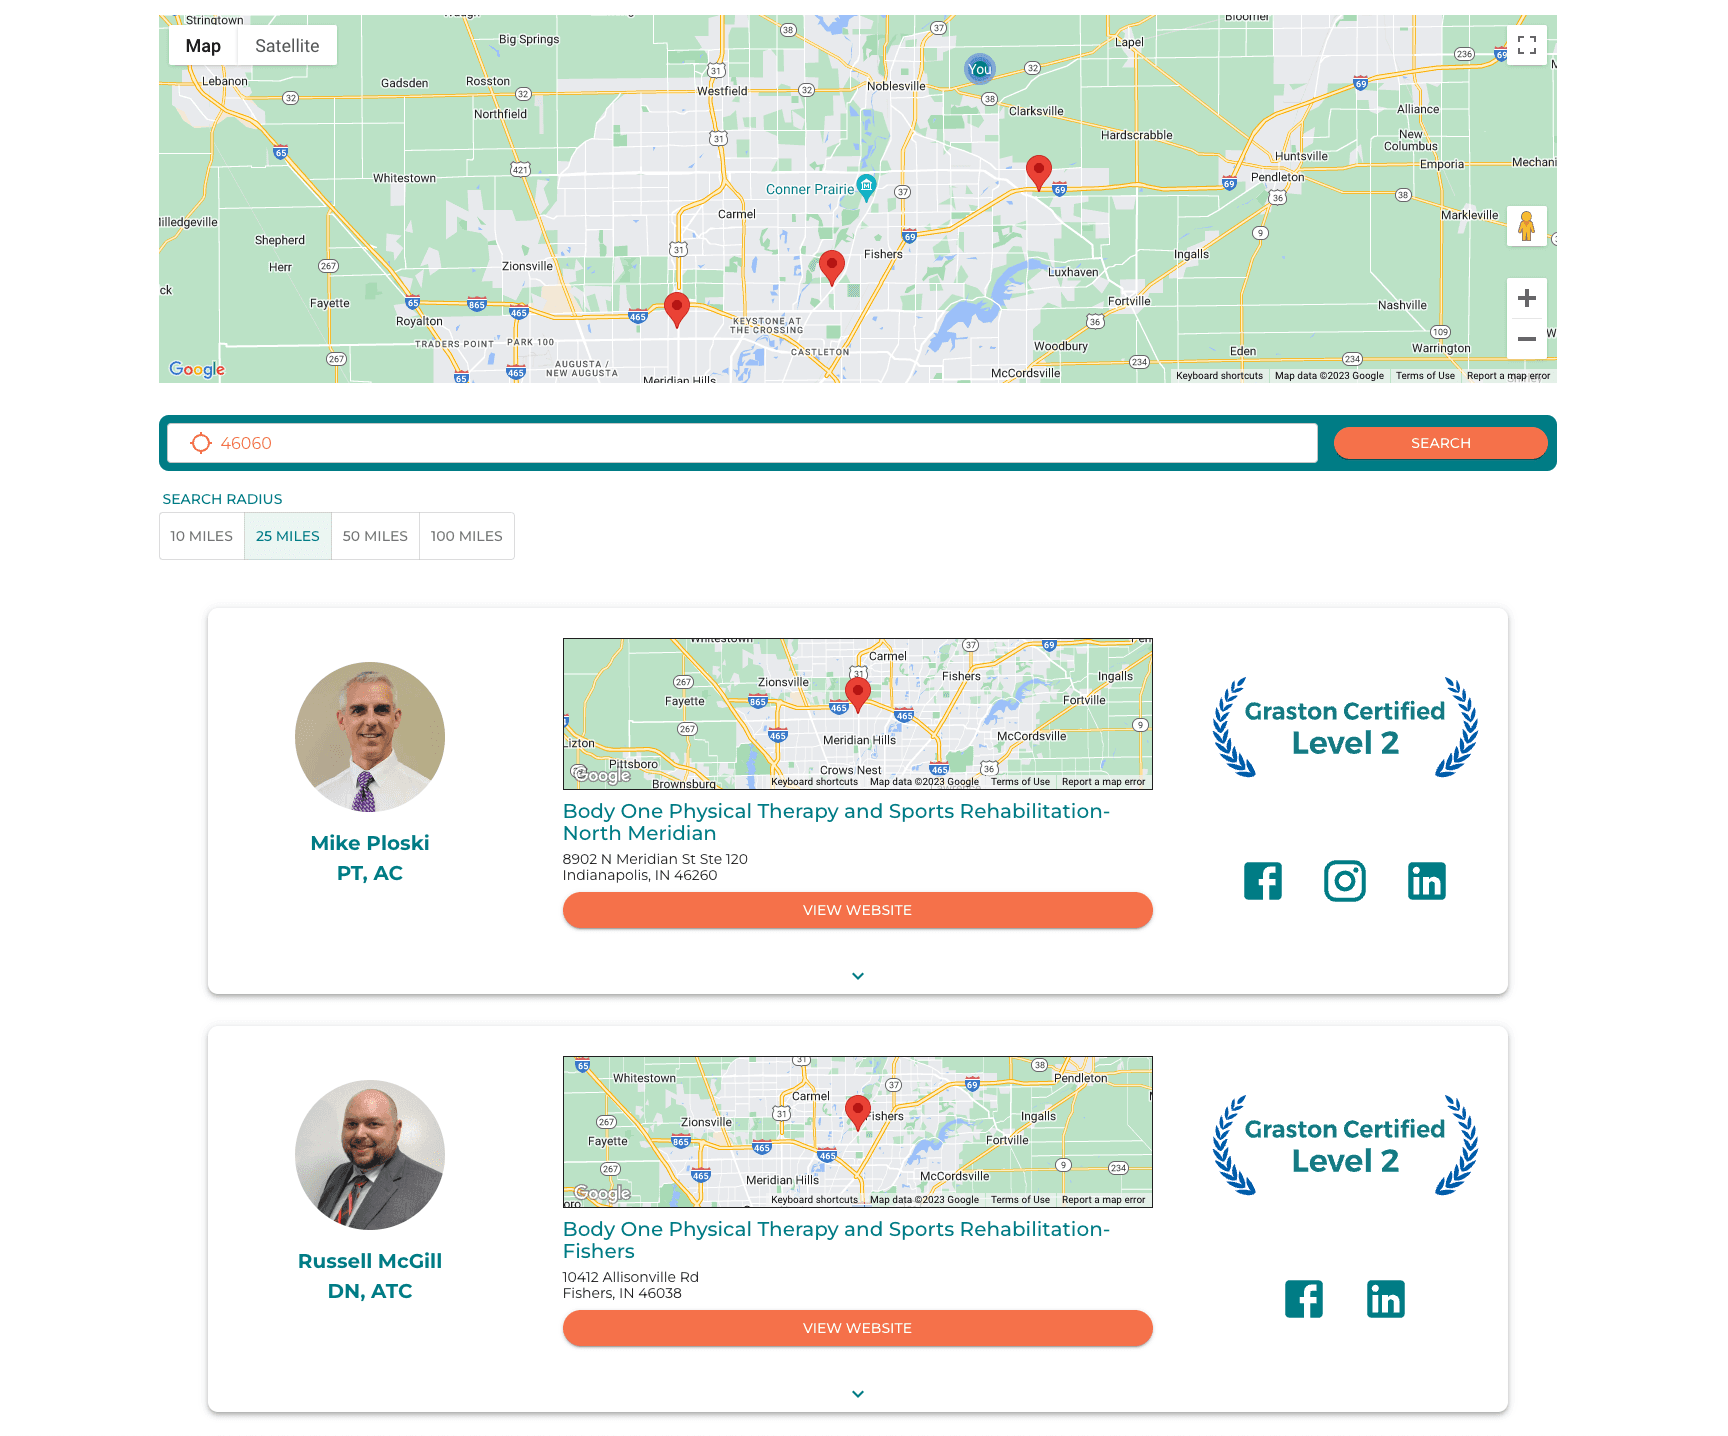
Task: Open Mike Ploski's Facebook page
Action: tap(1263, 881)
